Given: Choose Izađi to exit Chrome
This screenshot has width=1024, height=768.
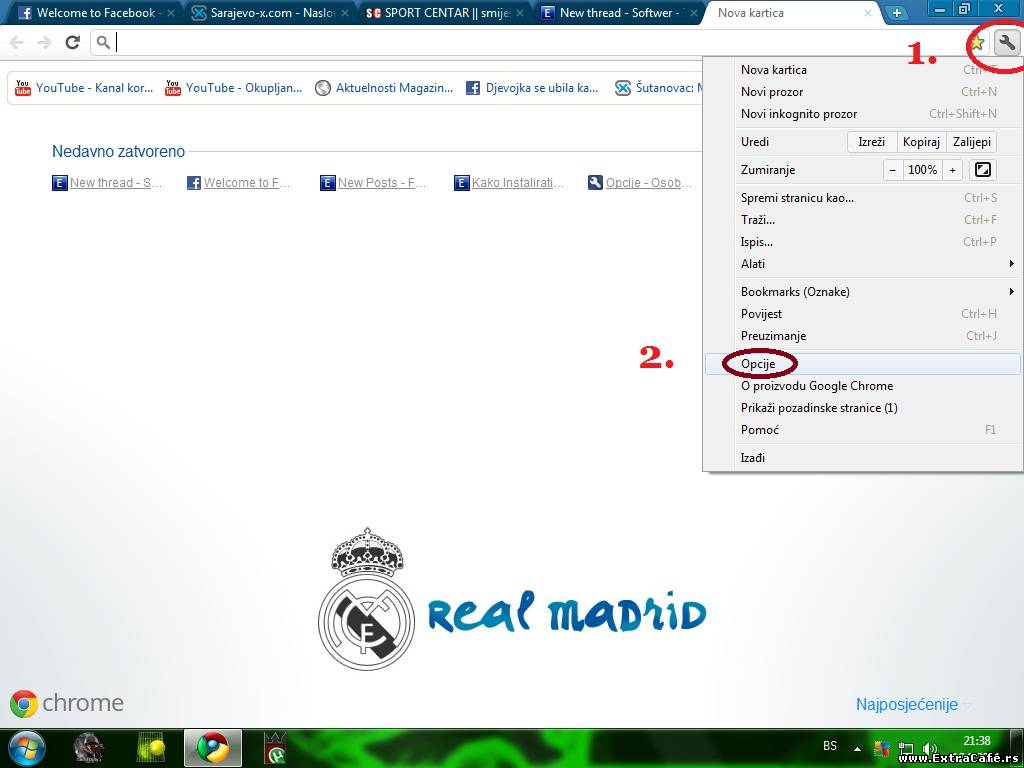Looking at the screenshot, I should [x=863, y=458].
